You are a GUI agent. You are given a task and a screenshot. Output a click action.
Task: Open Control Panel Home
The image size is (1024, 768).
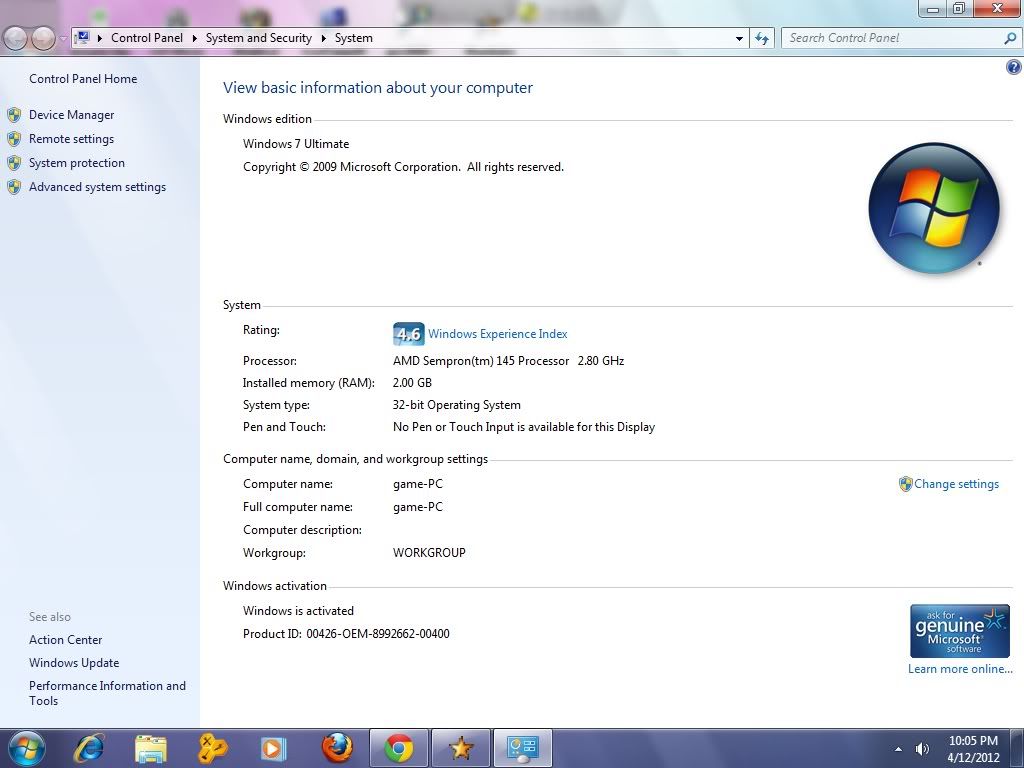83,78
